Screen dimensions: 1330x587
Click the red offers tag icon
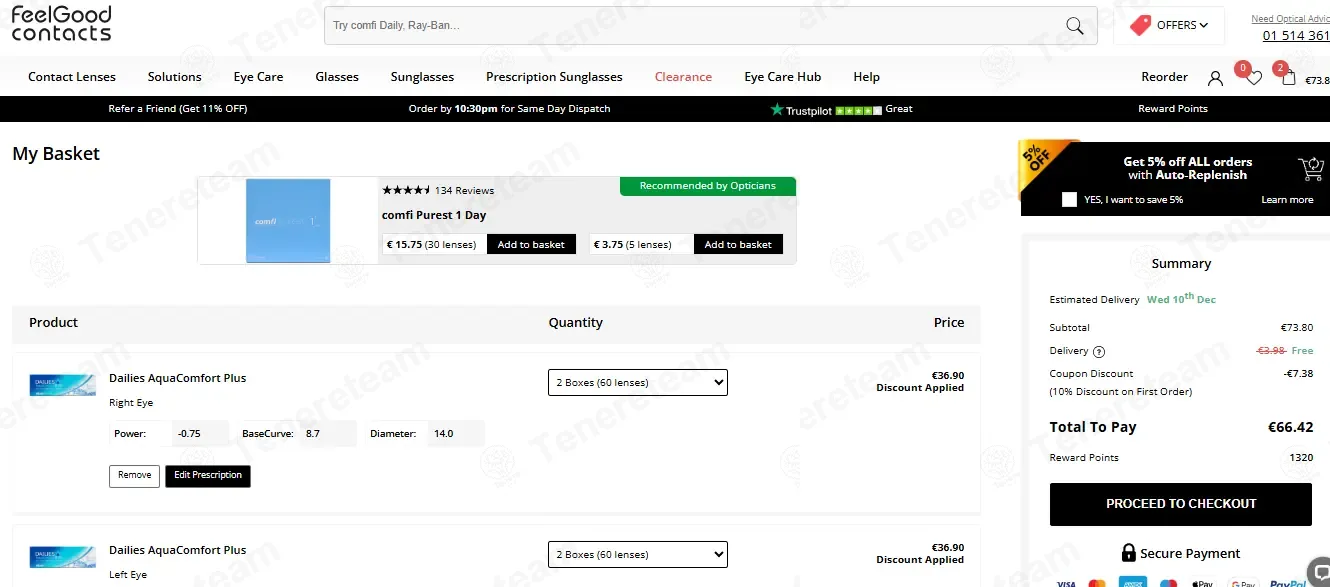coord(1140,25)
